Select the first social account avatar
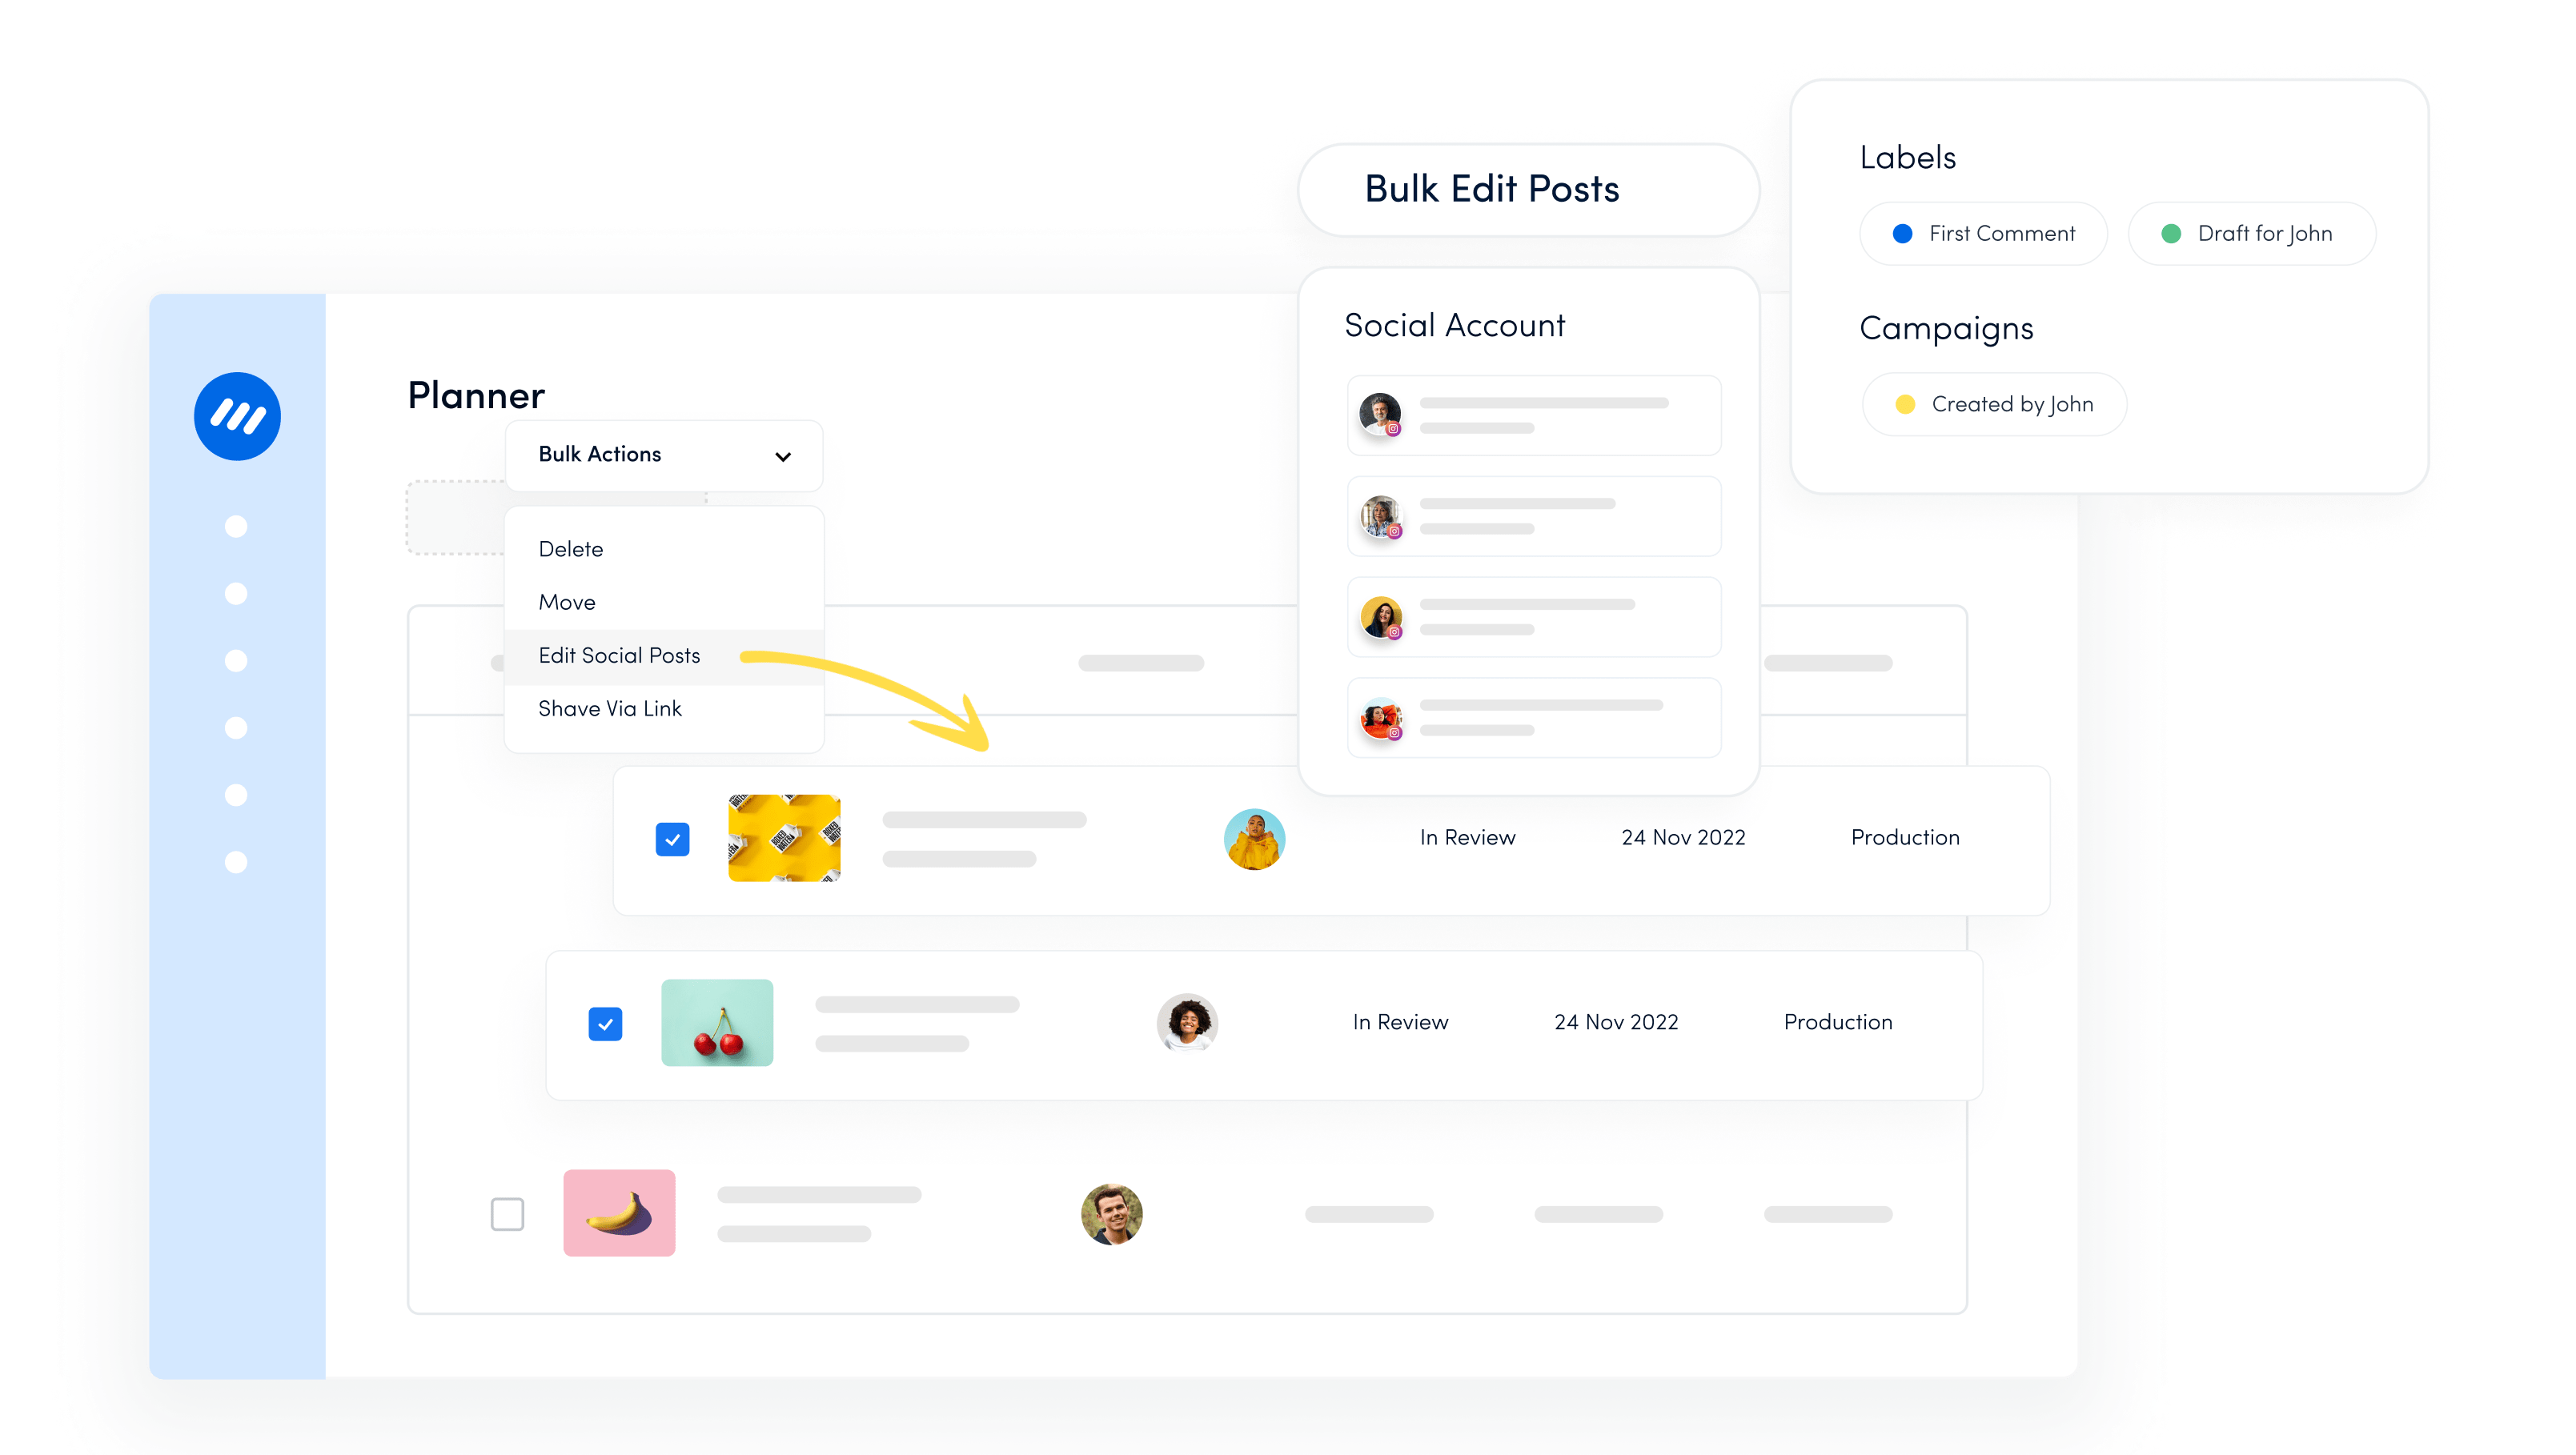Viewport: 2576px width, 1455px height. 1378,414
